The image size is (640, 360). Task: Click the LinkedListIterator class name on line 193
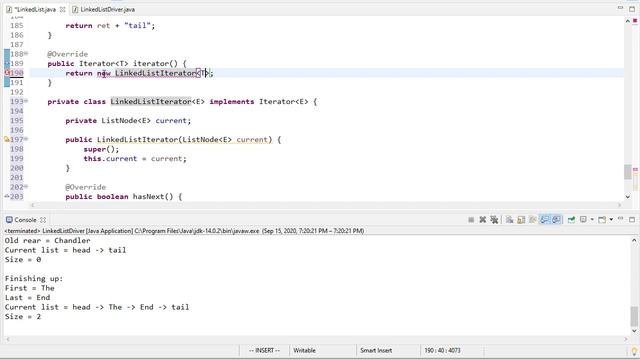[151, 101]
